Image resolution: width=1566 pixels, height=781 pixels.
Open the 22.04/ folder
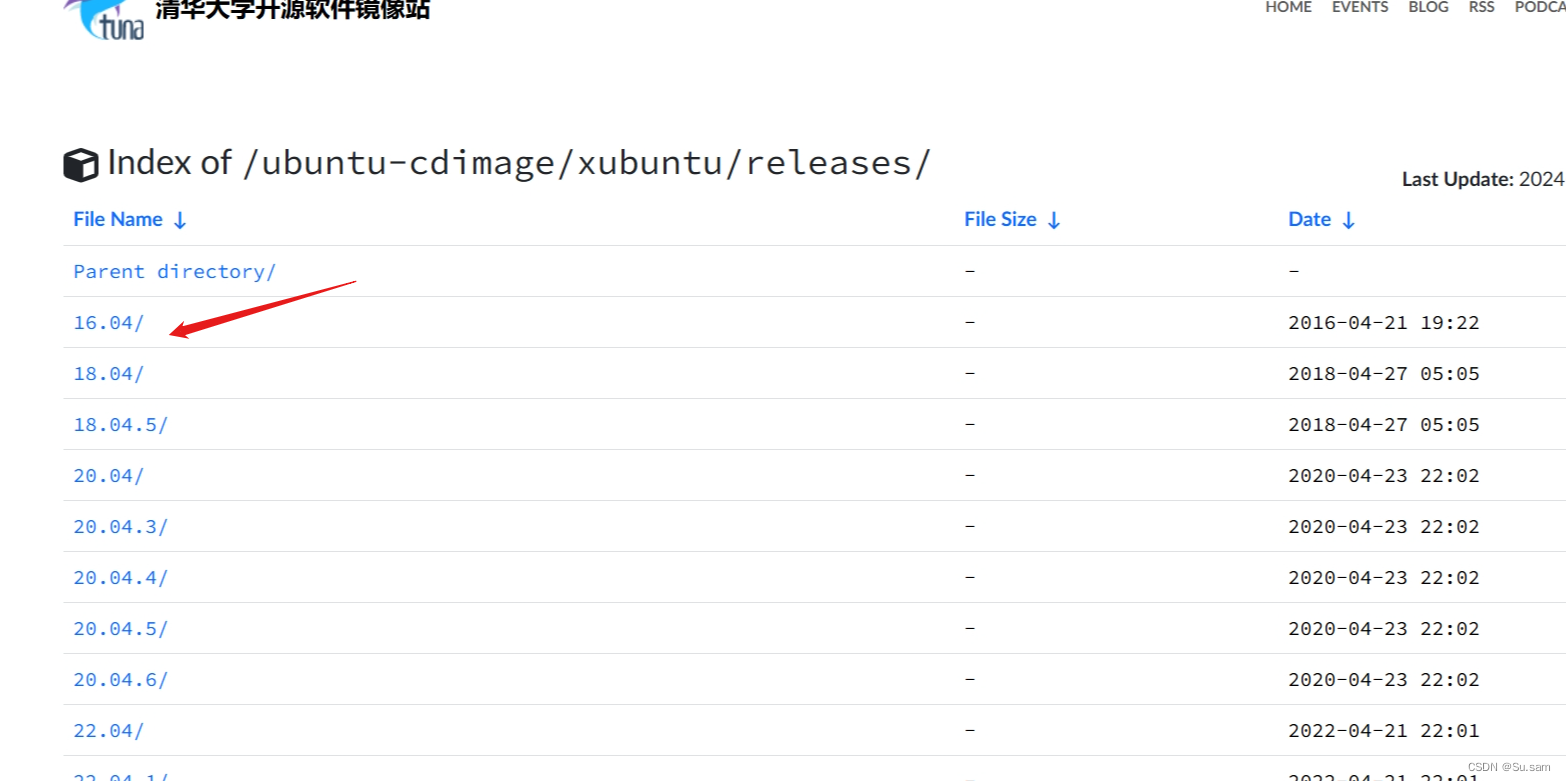point(109,730)
